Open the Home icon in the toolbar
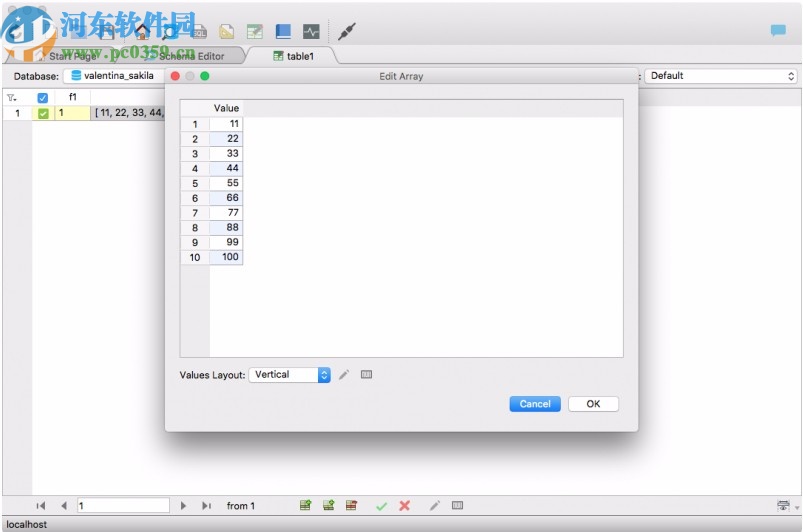803x532 pixels. [x=142, y=32]
